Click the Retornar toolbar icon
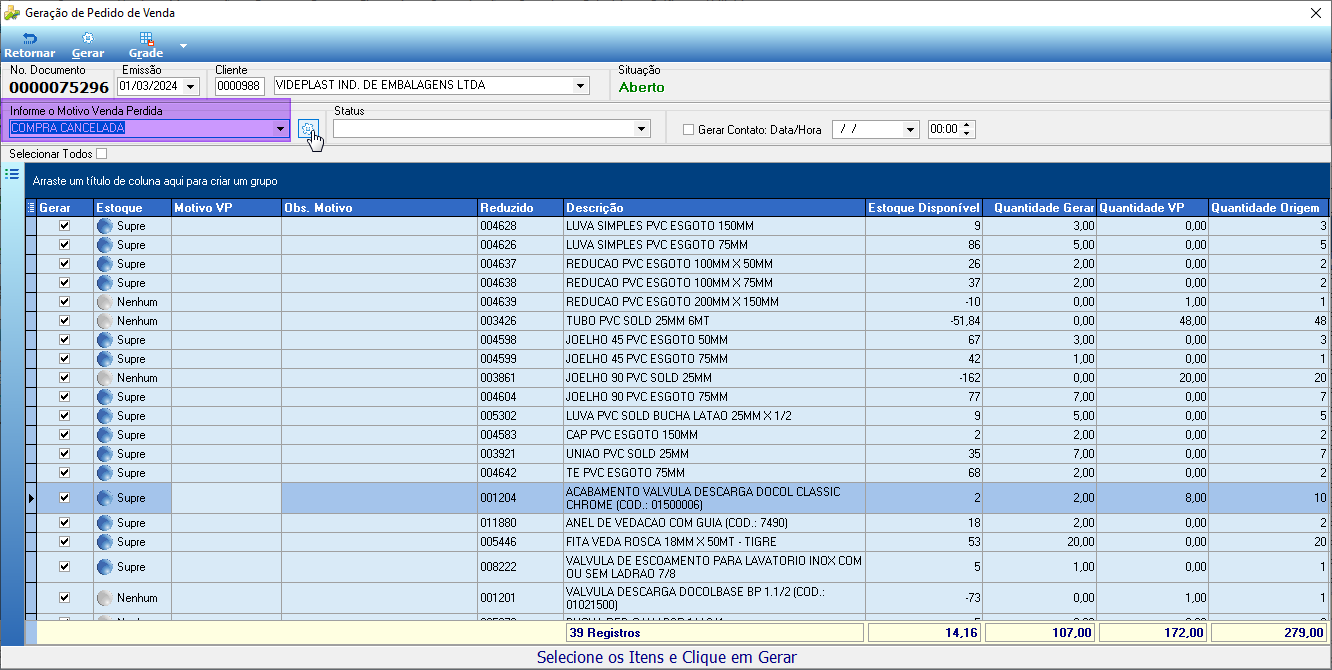 [29, 38]
